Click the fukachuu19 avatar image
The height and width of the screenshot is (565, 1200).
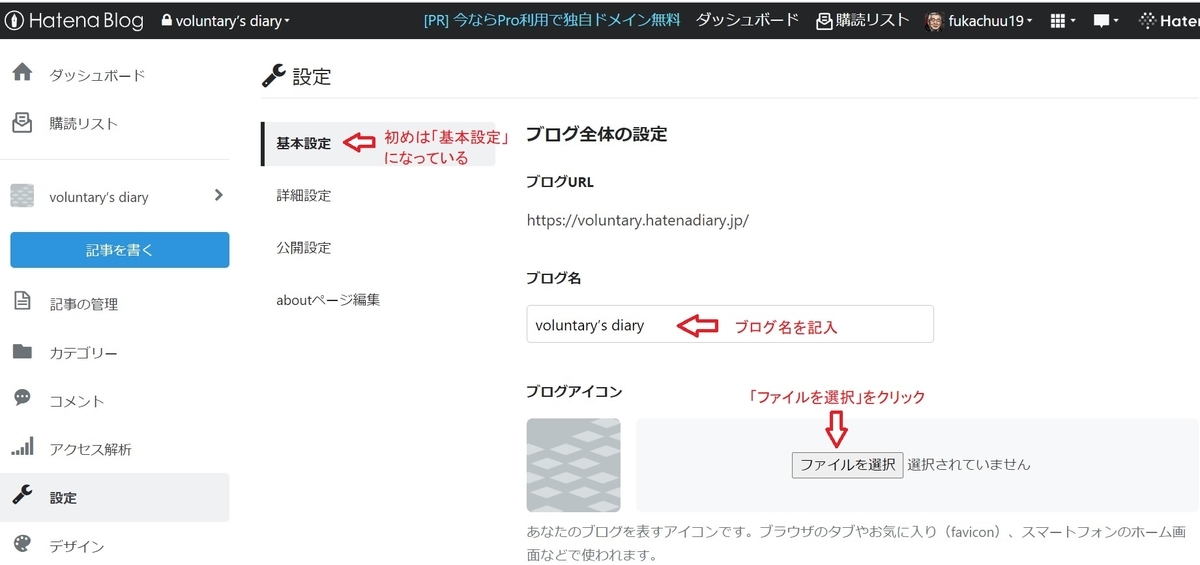(x=935, y=21)
